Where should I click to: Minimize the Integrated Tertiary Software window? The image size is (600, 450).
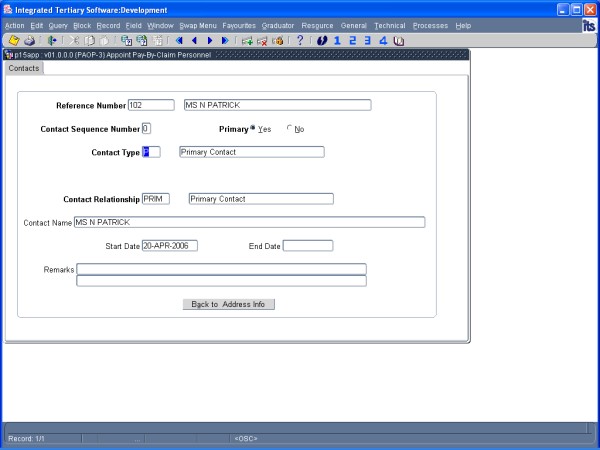(563, 10)
